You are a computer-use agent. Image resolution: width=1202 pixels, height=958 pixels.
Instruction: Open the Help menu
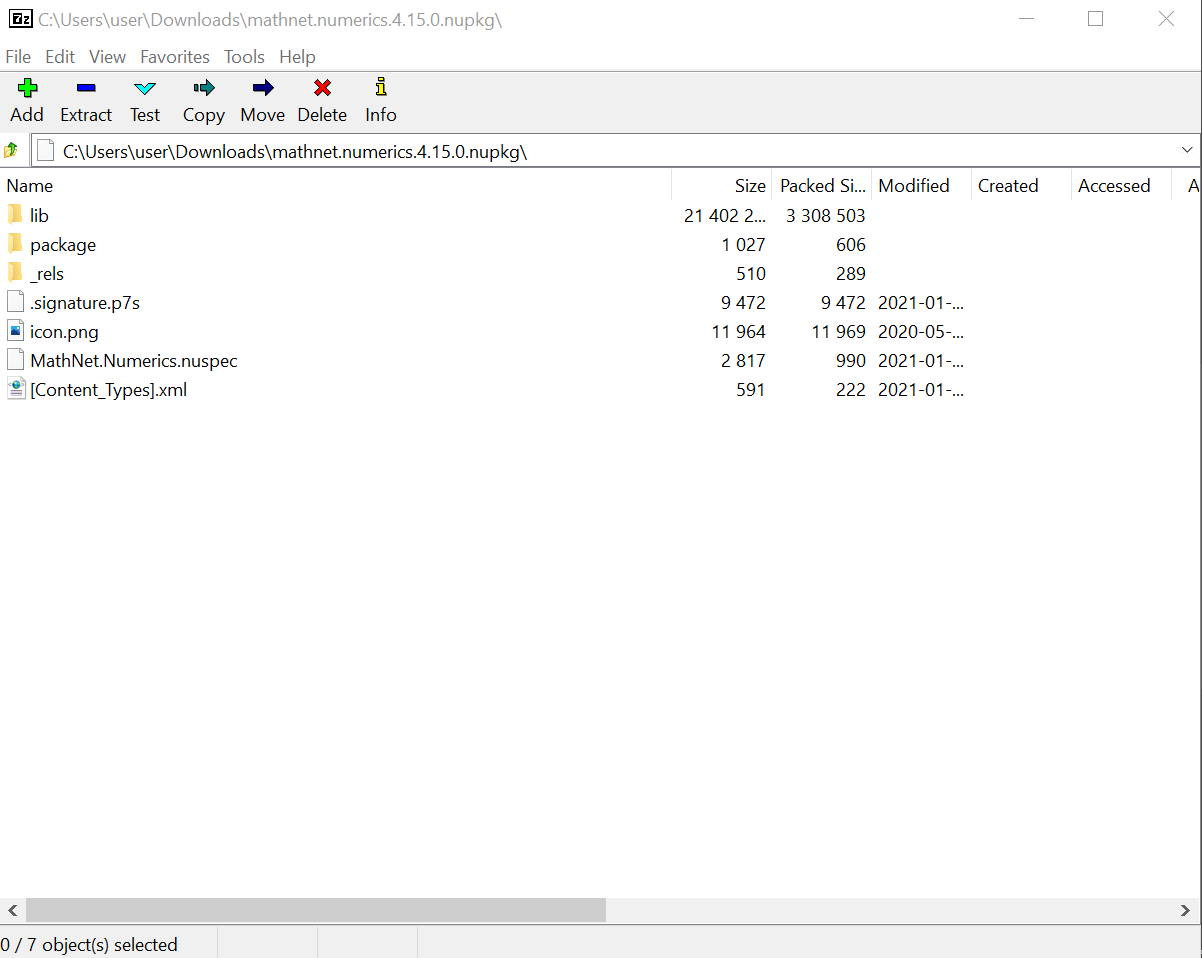pos(297,57)
